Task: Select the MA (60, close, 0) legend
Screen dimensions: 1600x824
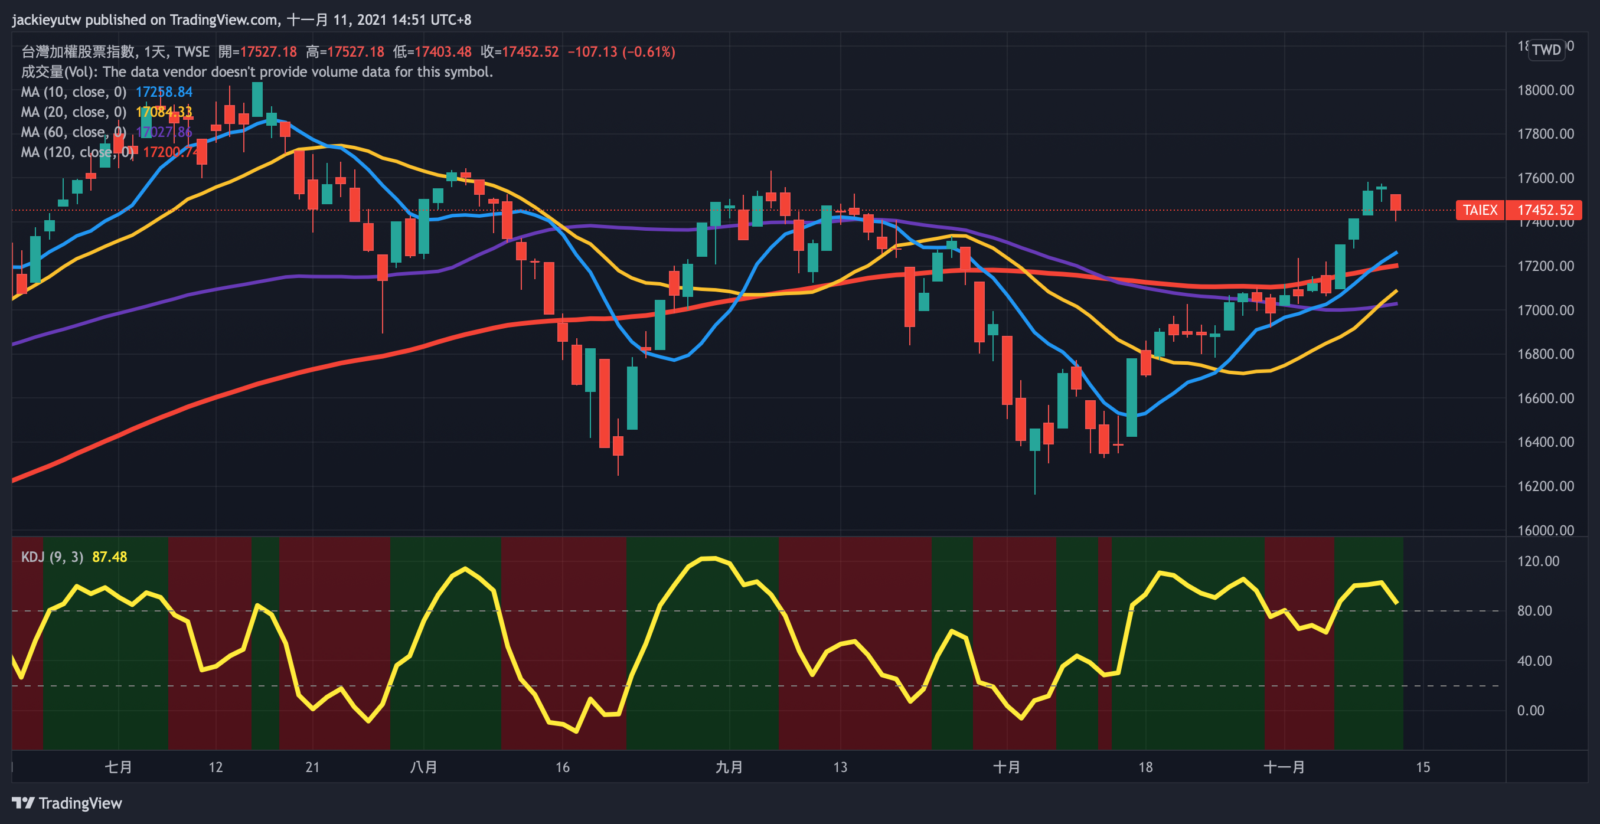Action: coord(73,132)
